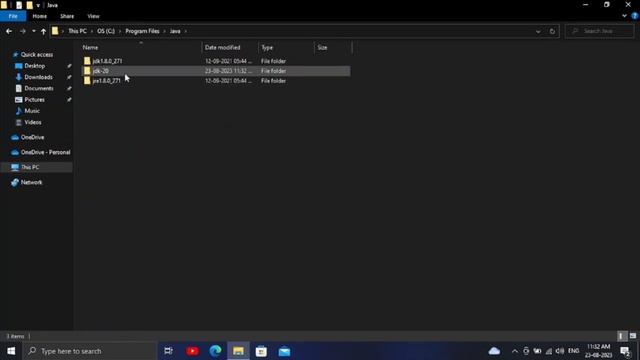
Task: Open Downloads in the navigation pane
Action: [x=38, y=77]
